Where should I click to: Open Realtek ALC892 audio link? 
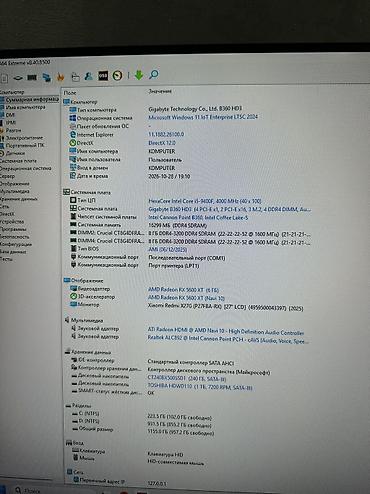point(228,340)
